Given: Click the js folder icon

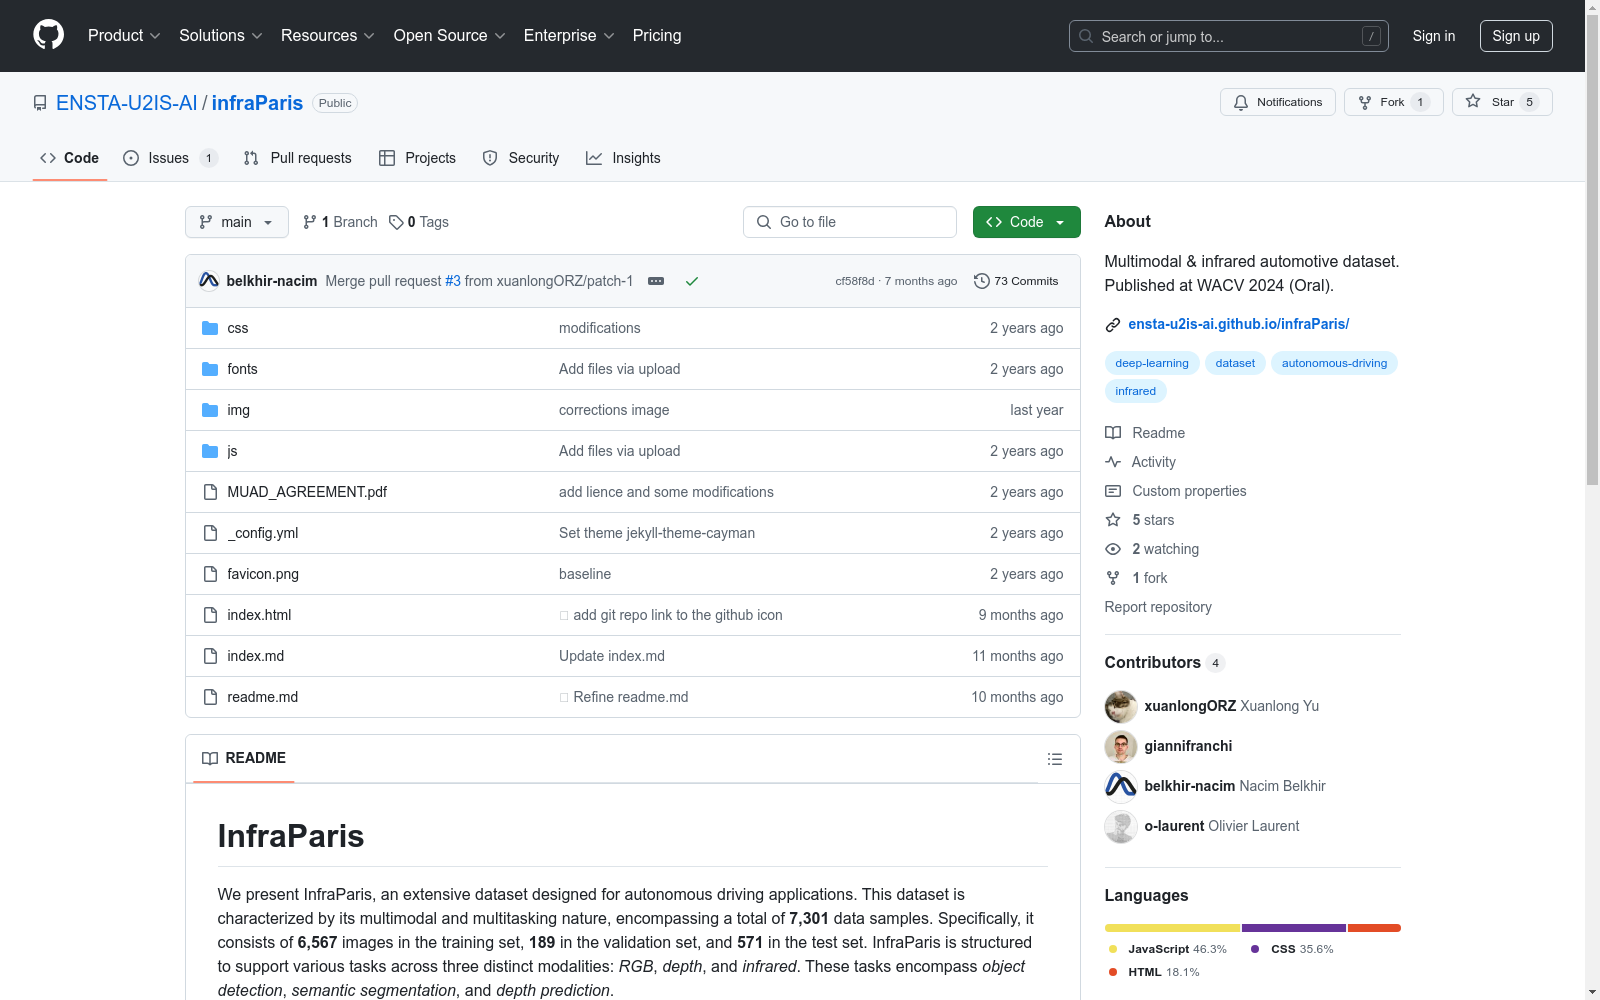Looking at the screenshot, I should pyautogui.click(x=210, y=451).
